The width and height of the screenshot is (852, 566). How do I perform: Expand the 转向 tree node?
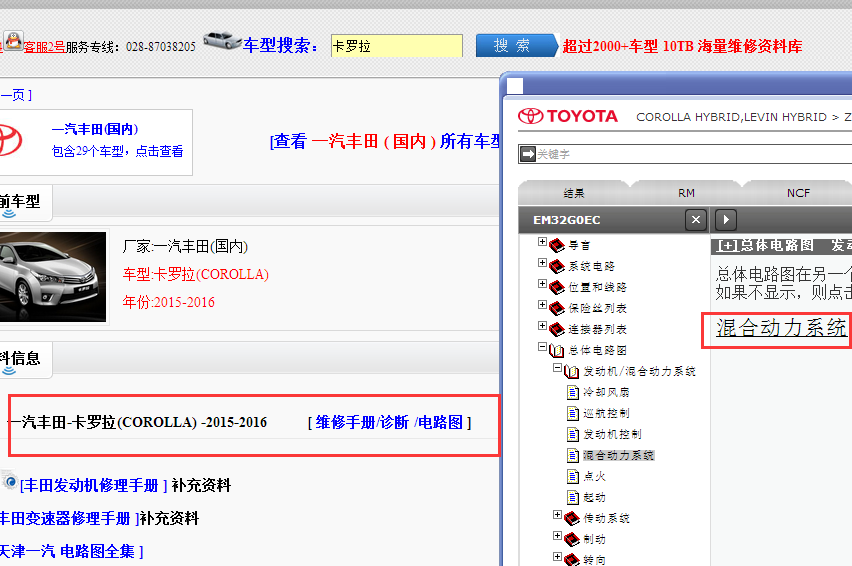pos(557,556)
